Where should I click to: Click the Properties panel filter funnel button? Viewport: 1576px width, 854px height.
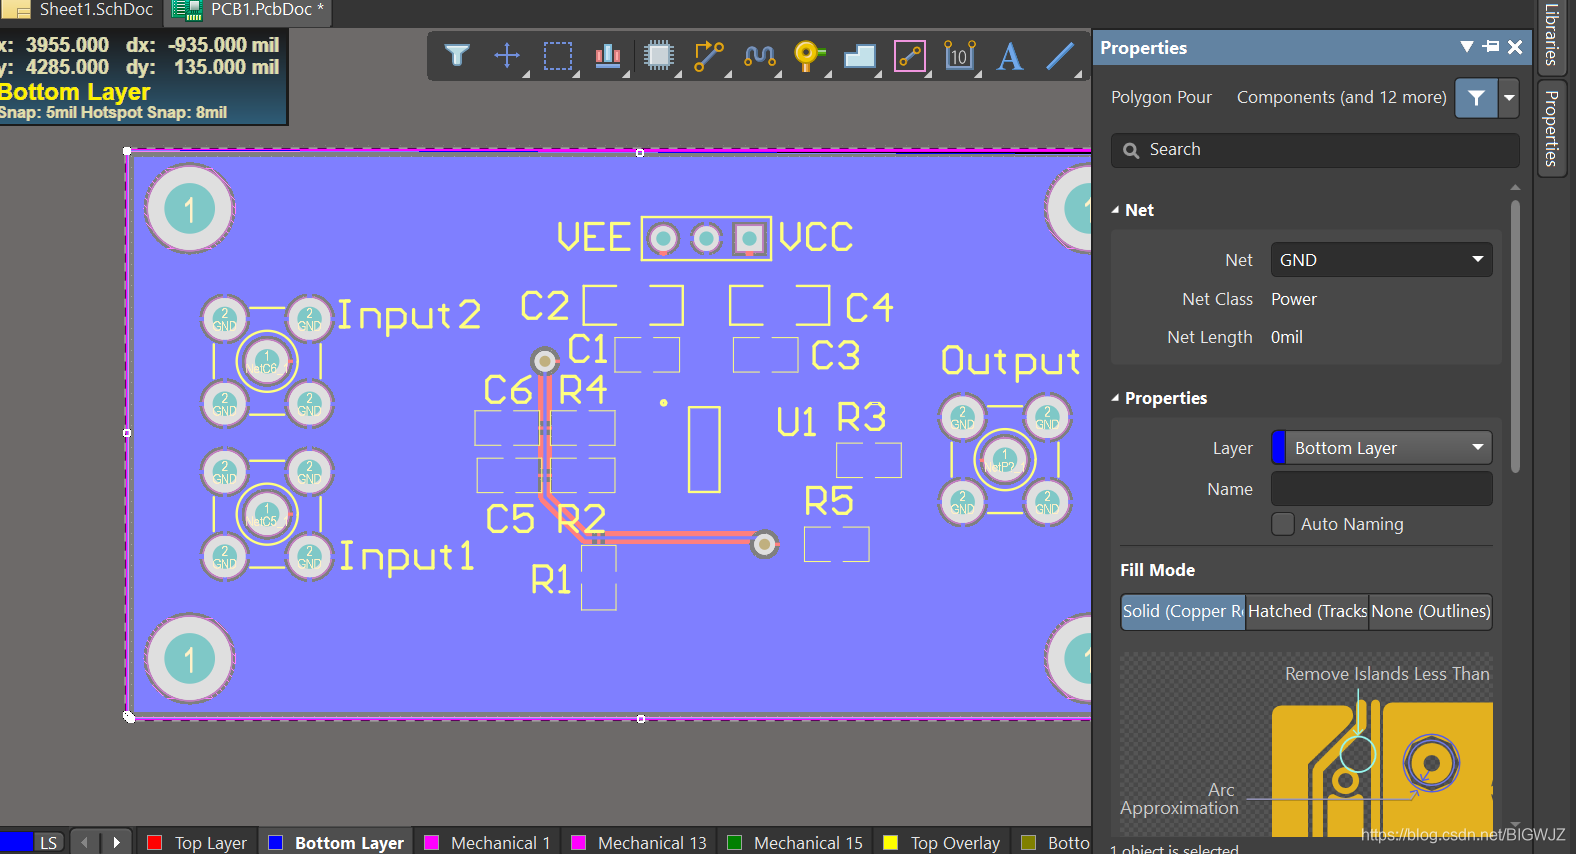1476,98
